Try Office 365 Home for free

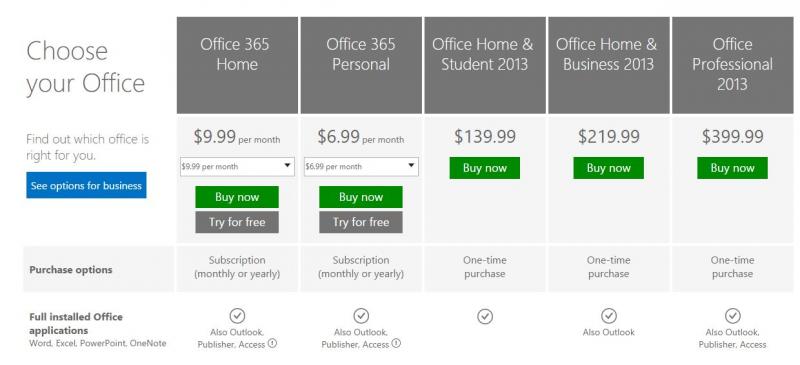237,222
